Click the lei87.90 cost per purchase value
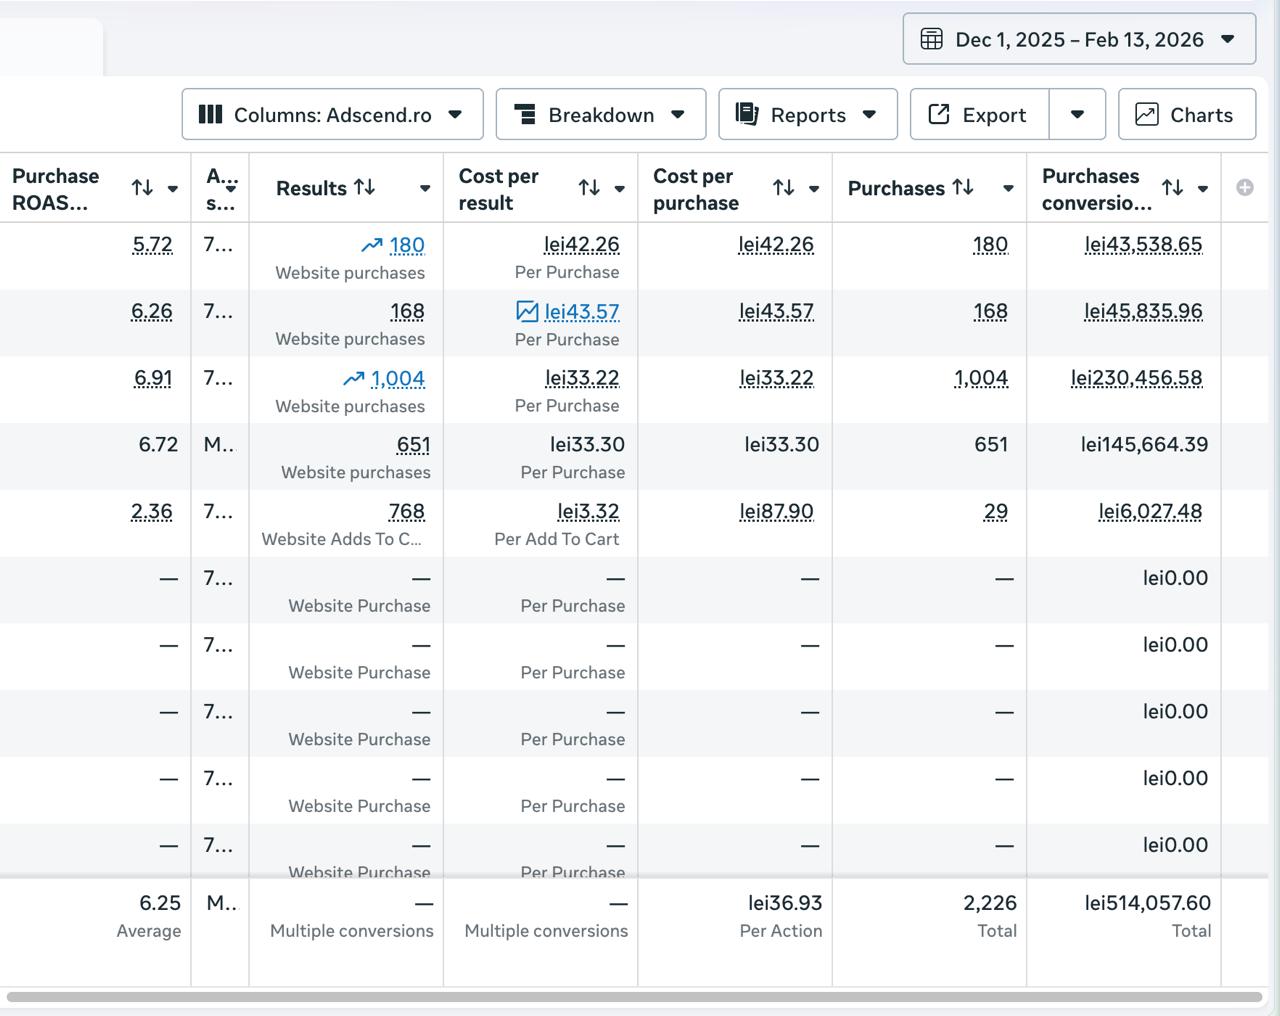Screen dimensions: 1280x1016 [x=777, y=512]
